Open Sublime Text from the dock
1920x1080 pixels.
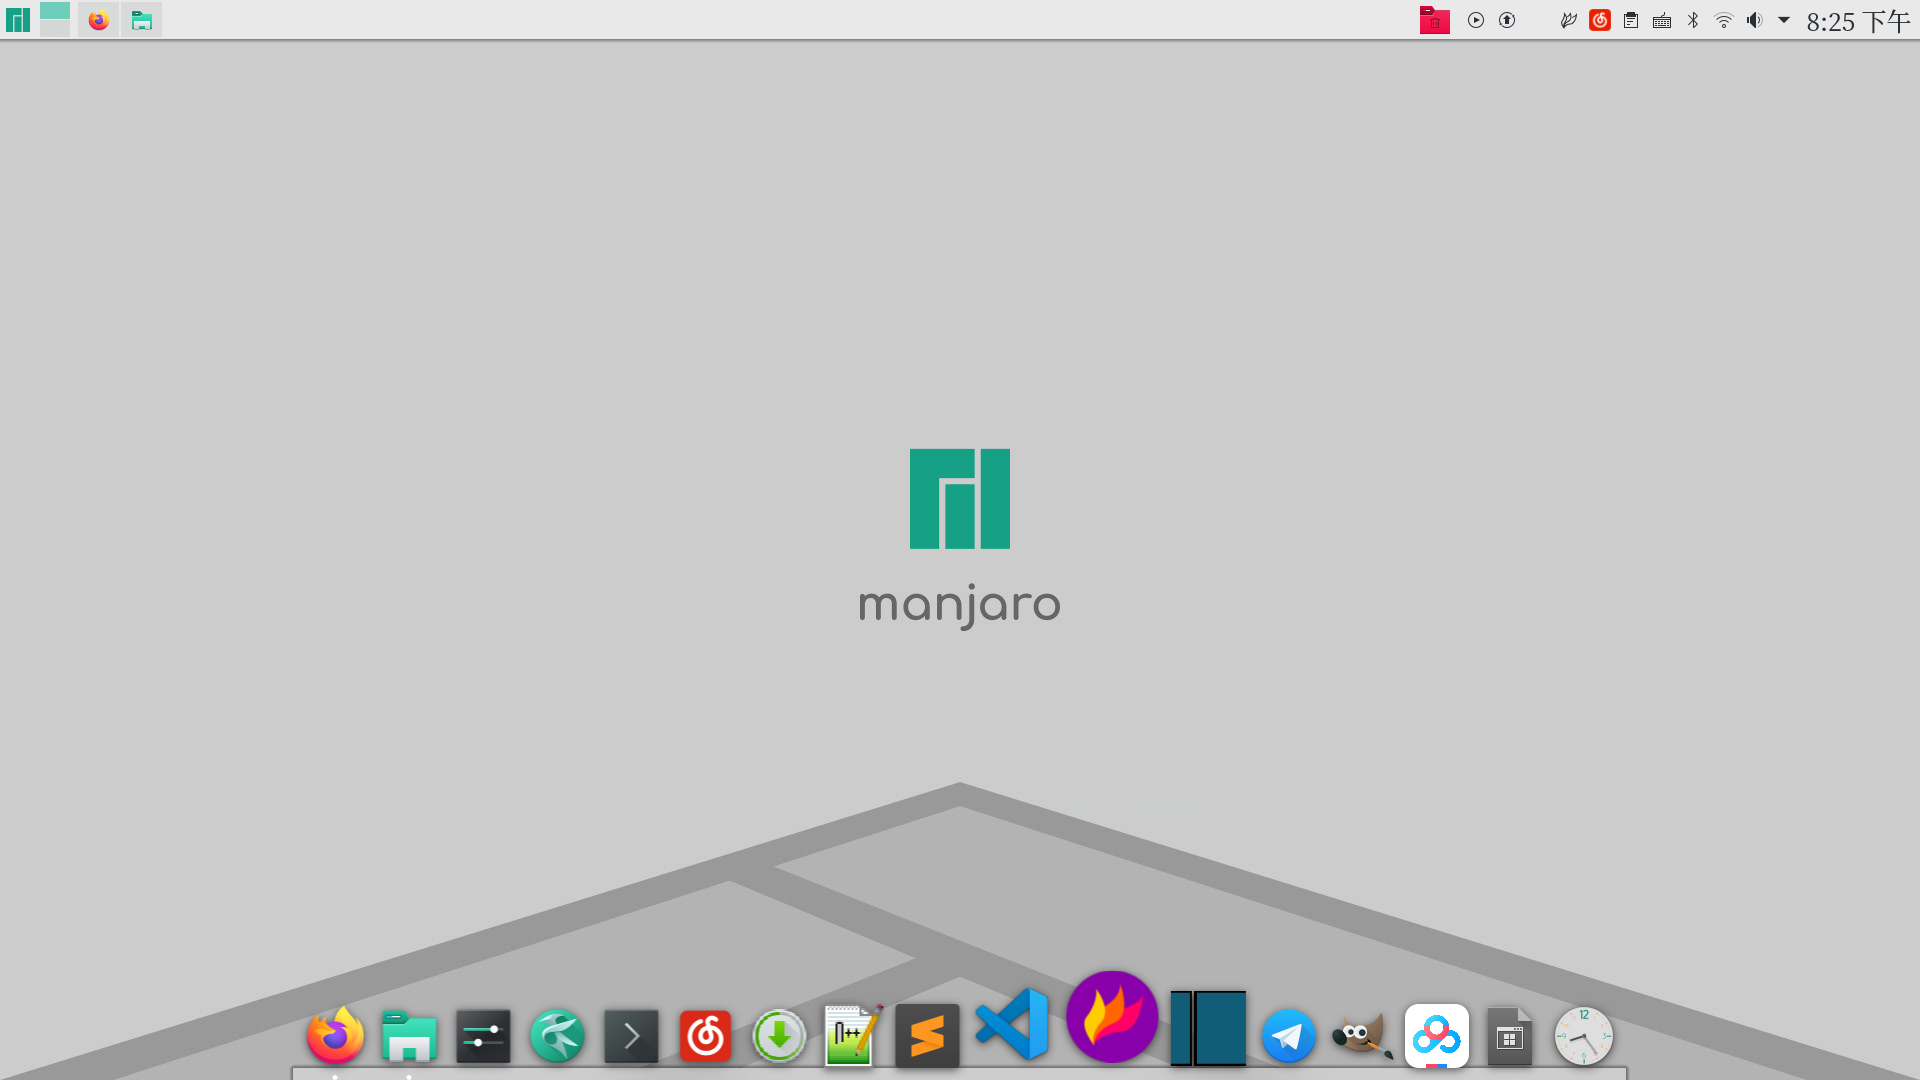tap(927, 1036)
